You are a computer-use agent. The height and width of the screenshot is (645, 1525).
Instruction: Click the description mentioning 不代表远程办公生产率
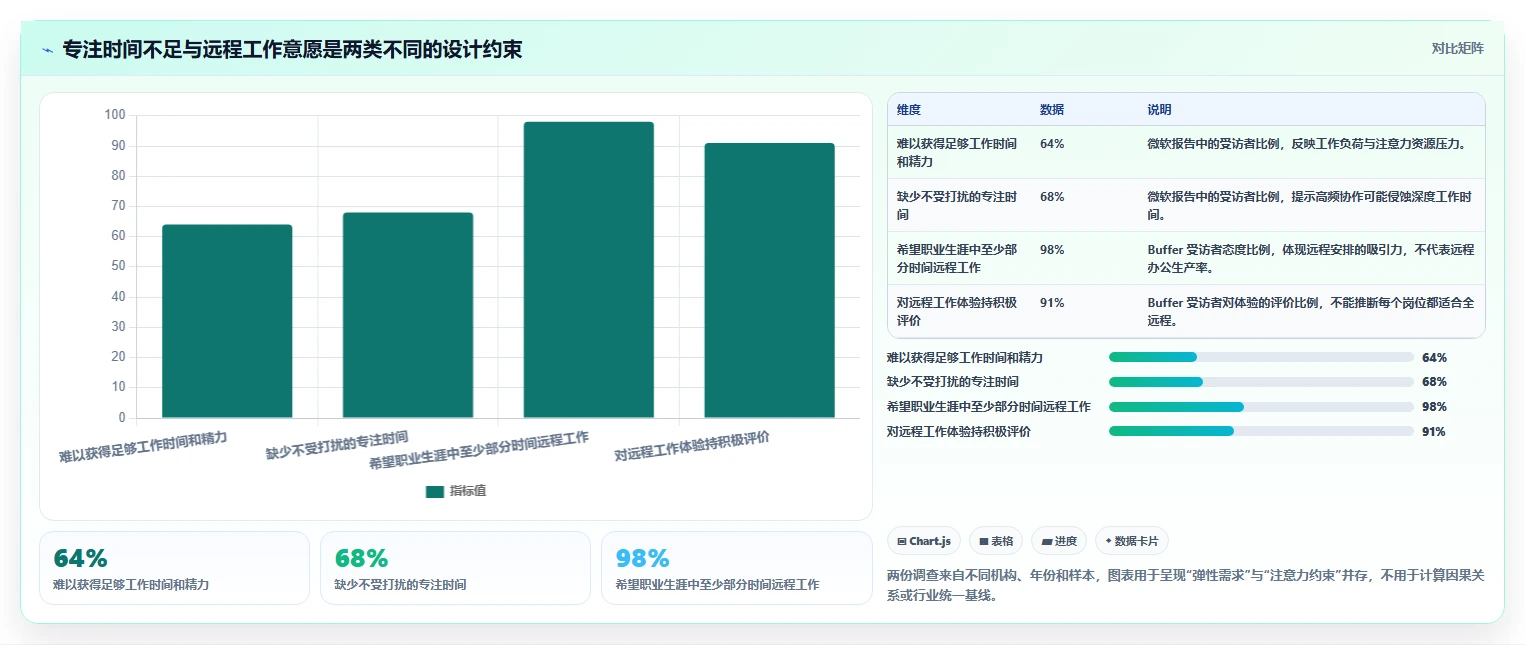1310,258
